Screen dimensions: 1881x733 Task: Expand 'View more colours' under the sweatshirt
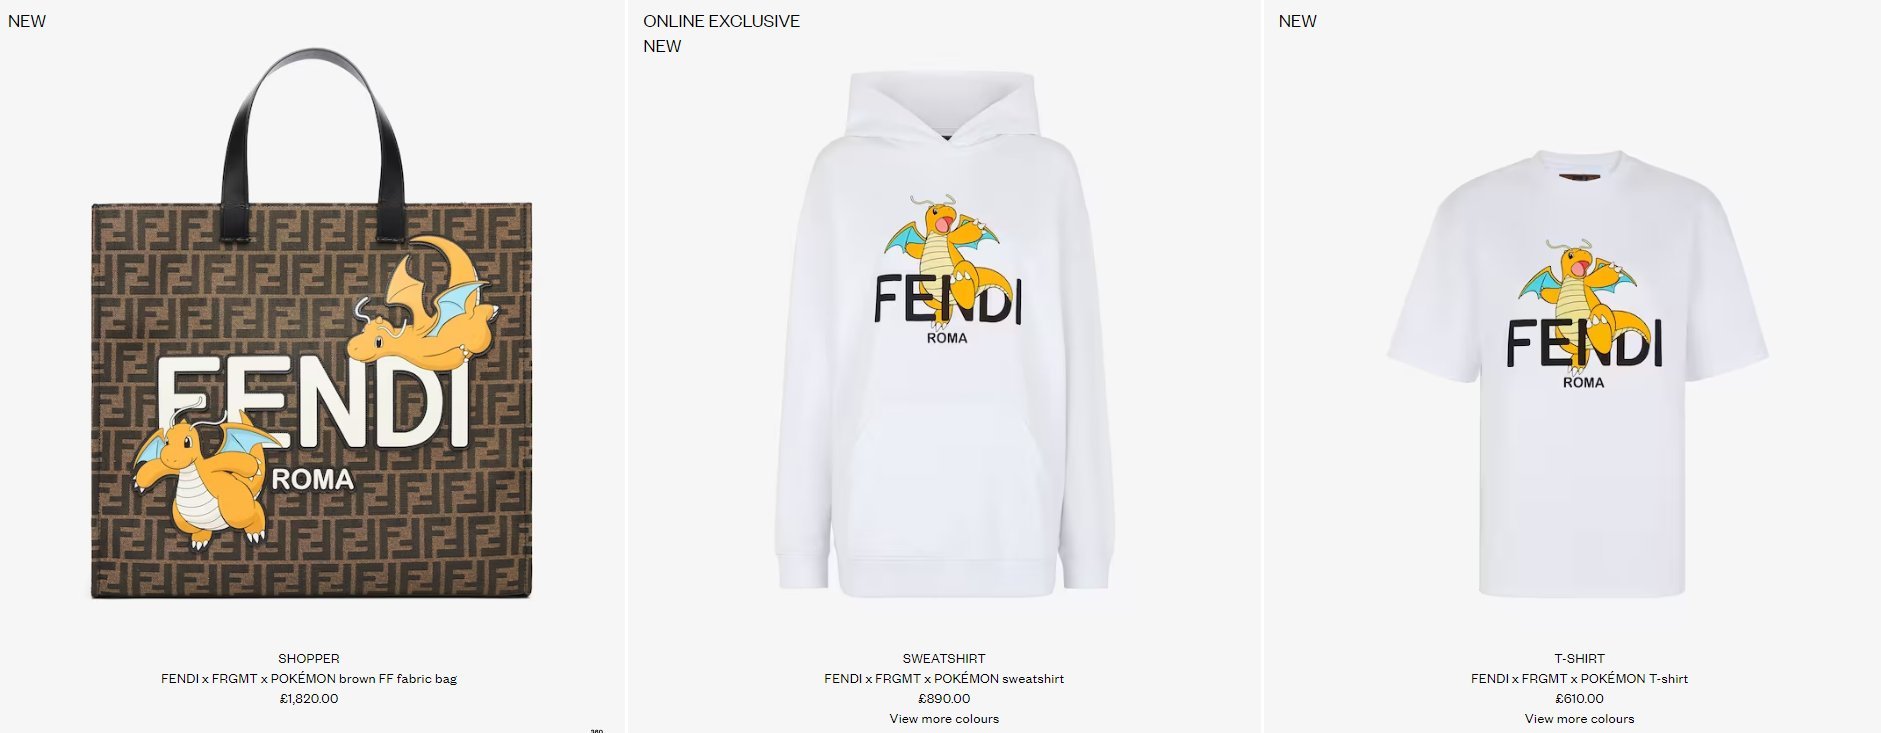pyautogui.click(x=944, y=718)
